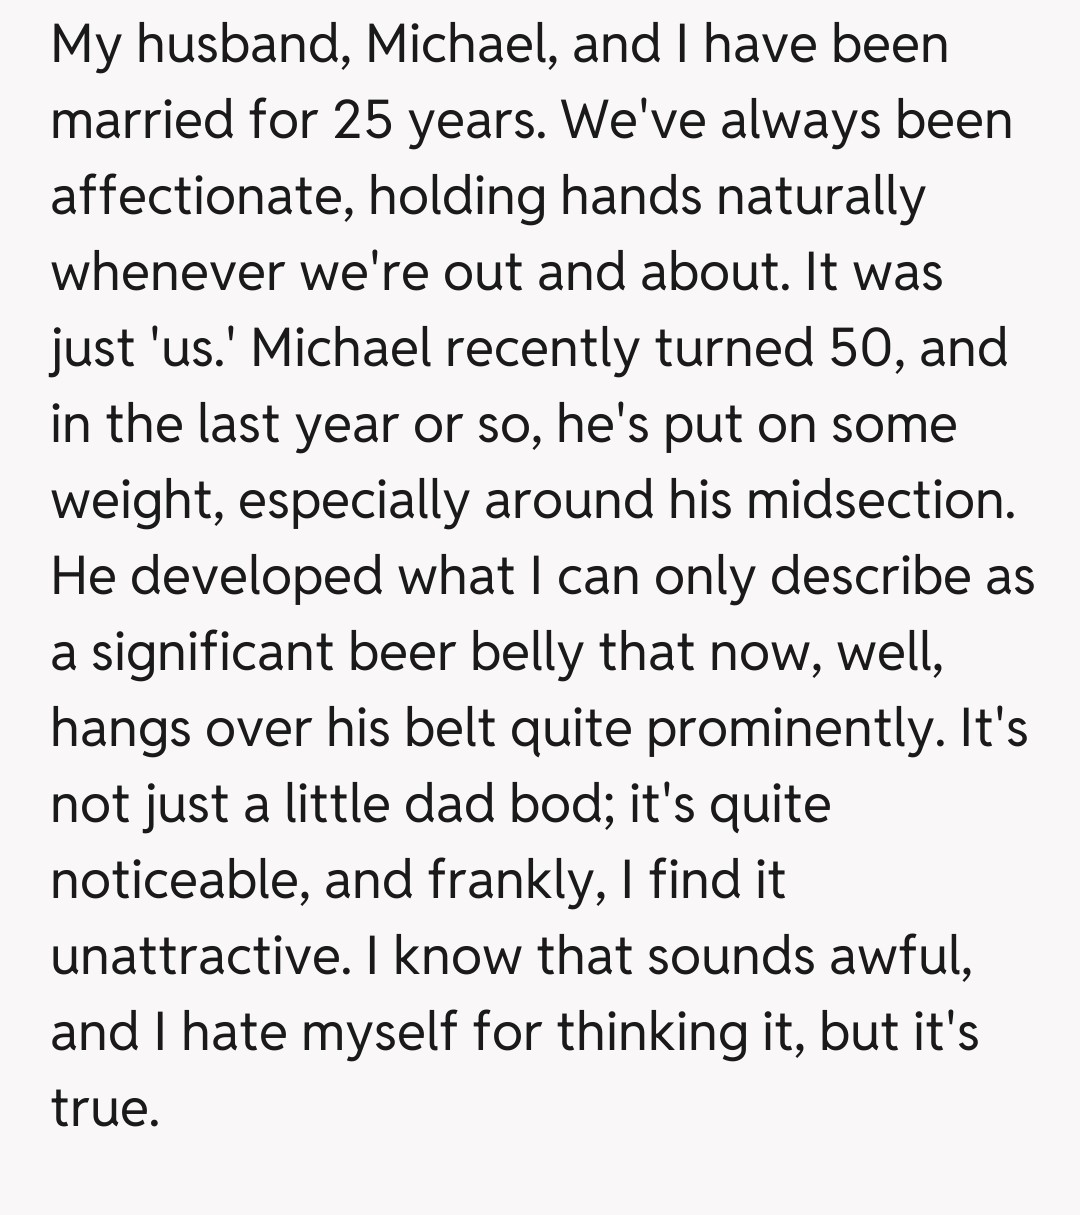Click the word "whenever"
Image resolution: width=1080 pixels, height=1215 pixels.
click(x=167, y=274)
